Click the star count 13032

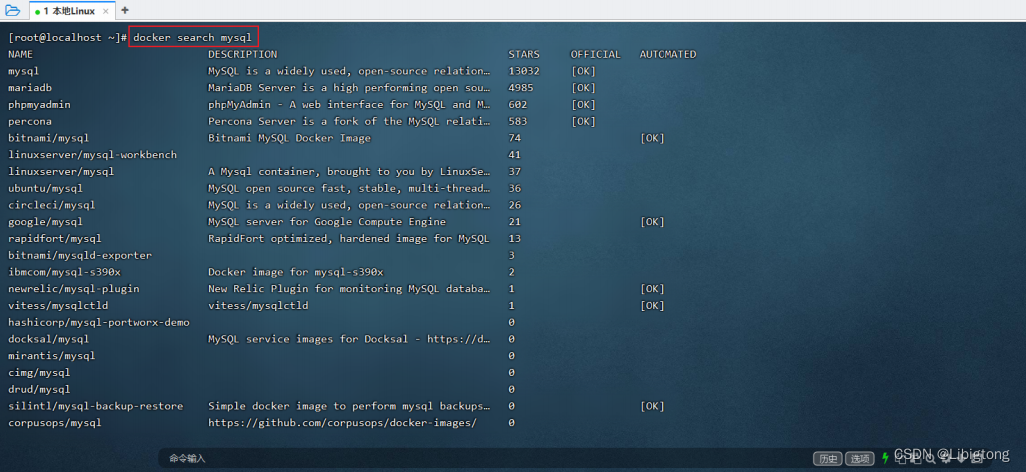point(524,71)
